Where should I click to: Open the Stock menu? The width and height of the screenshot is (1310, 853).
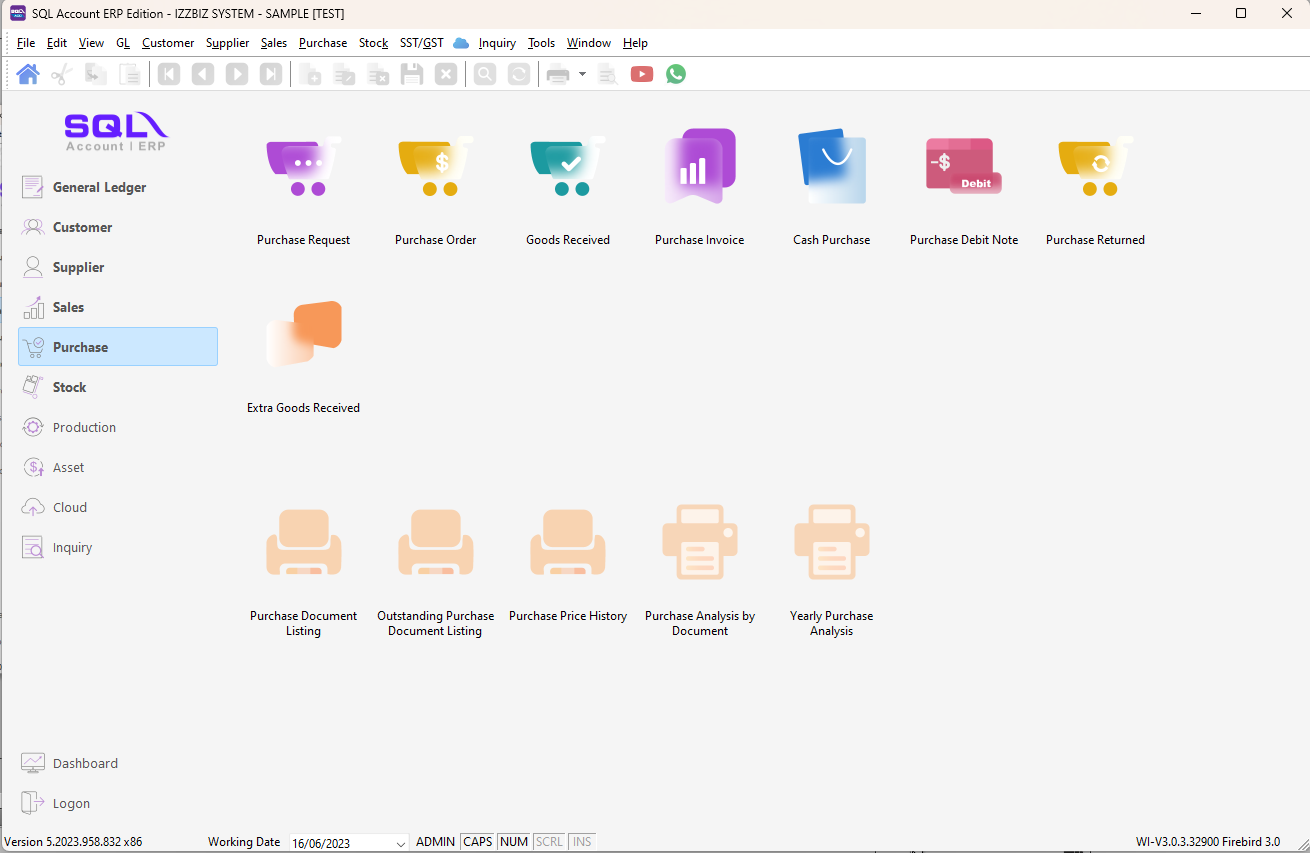point(373,43)
